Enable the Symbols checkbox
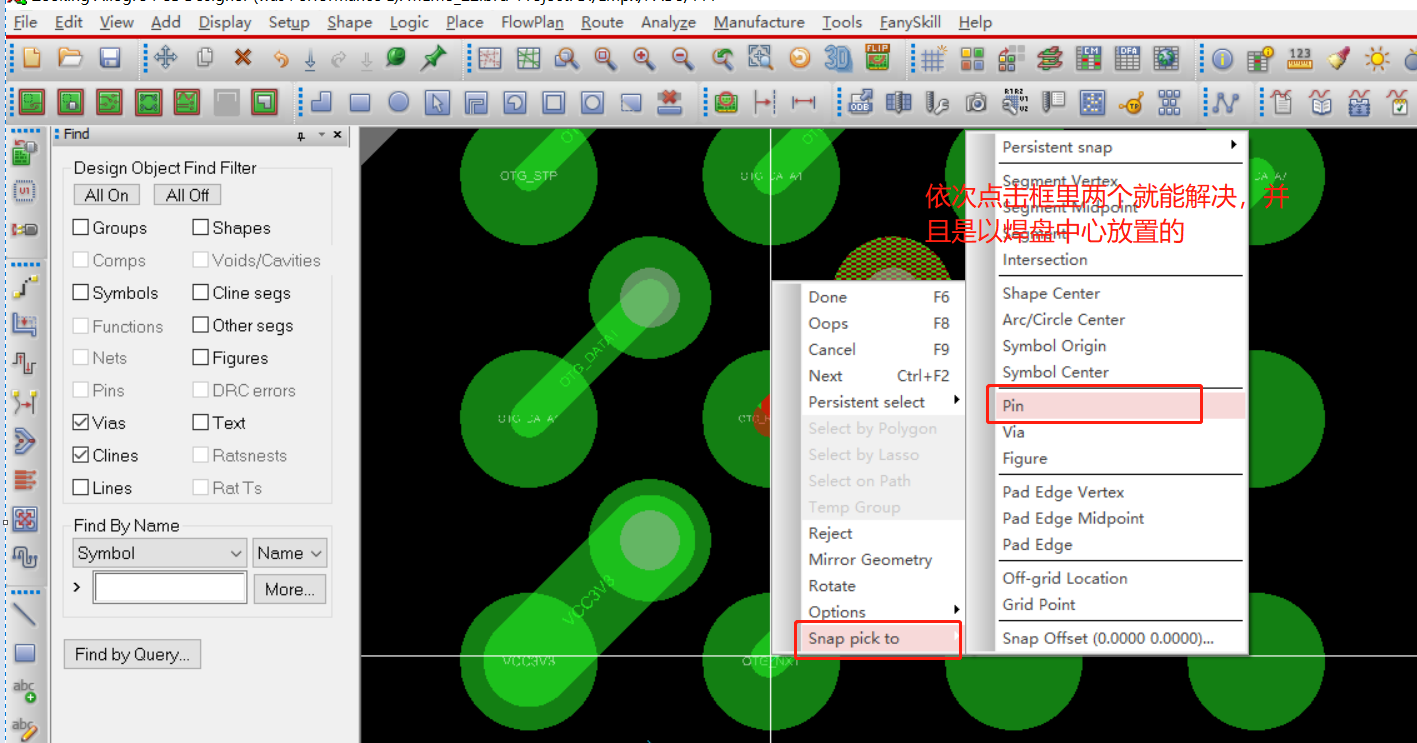 (81, 293)
